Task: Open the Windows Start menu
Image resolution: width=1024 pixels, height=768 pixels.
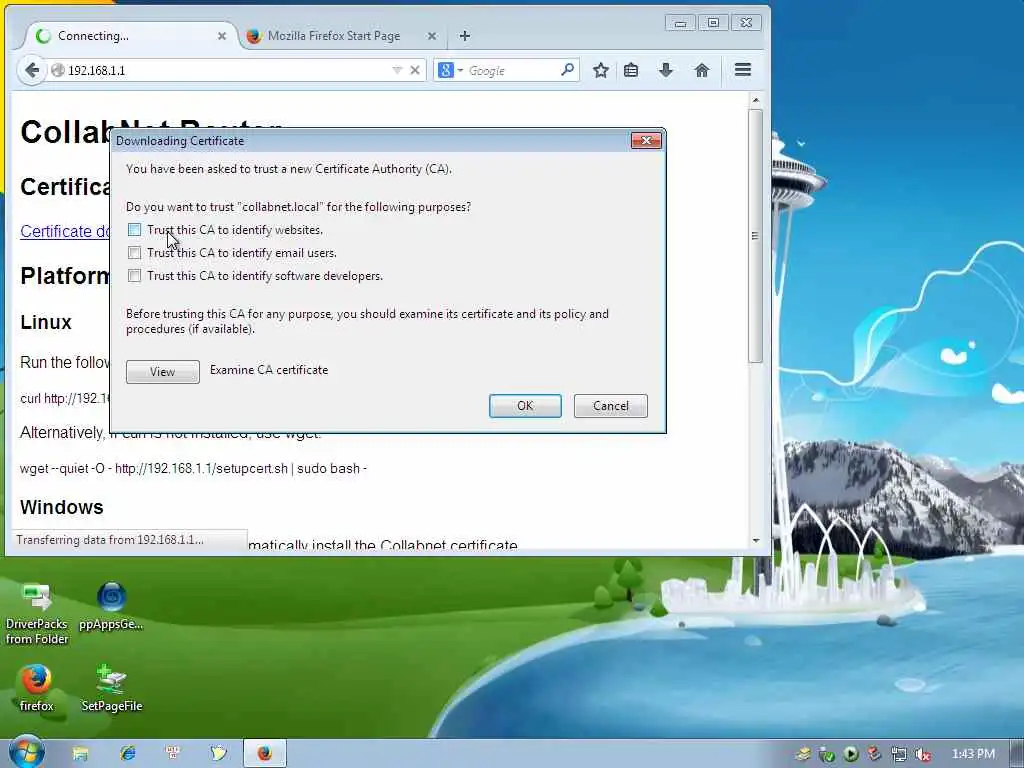Action: point(26,752)
